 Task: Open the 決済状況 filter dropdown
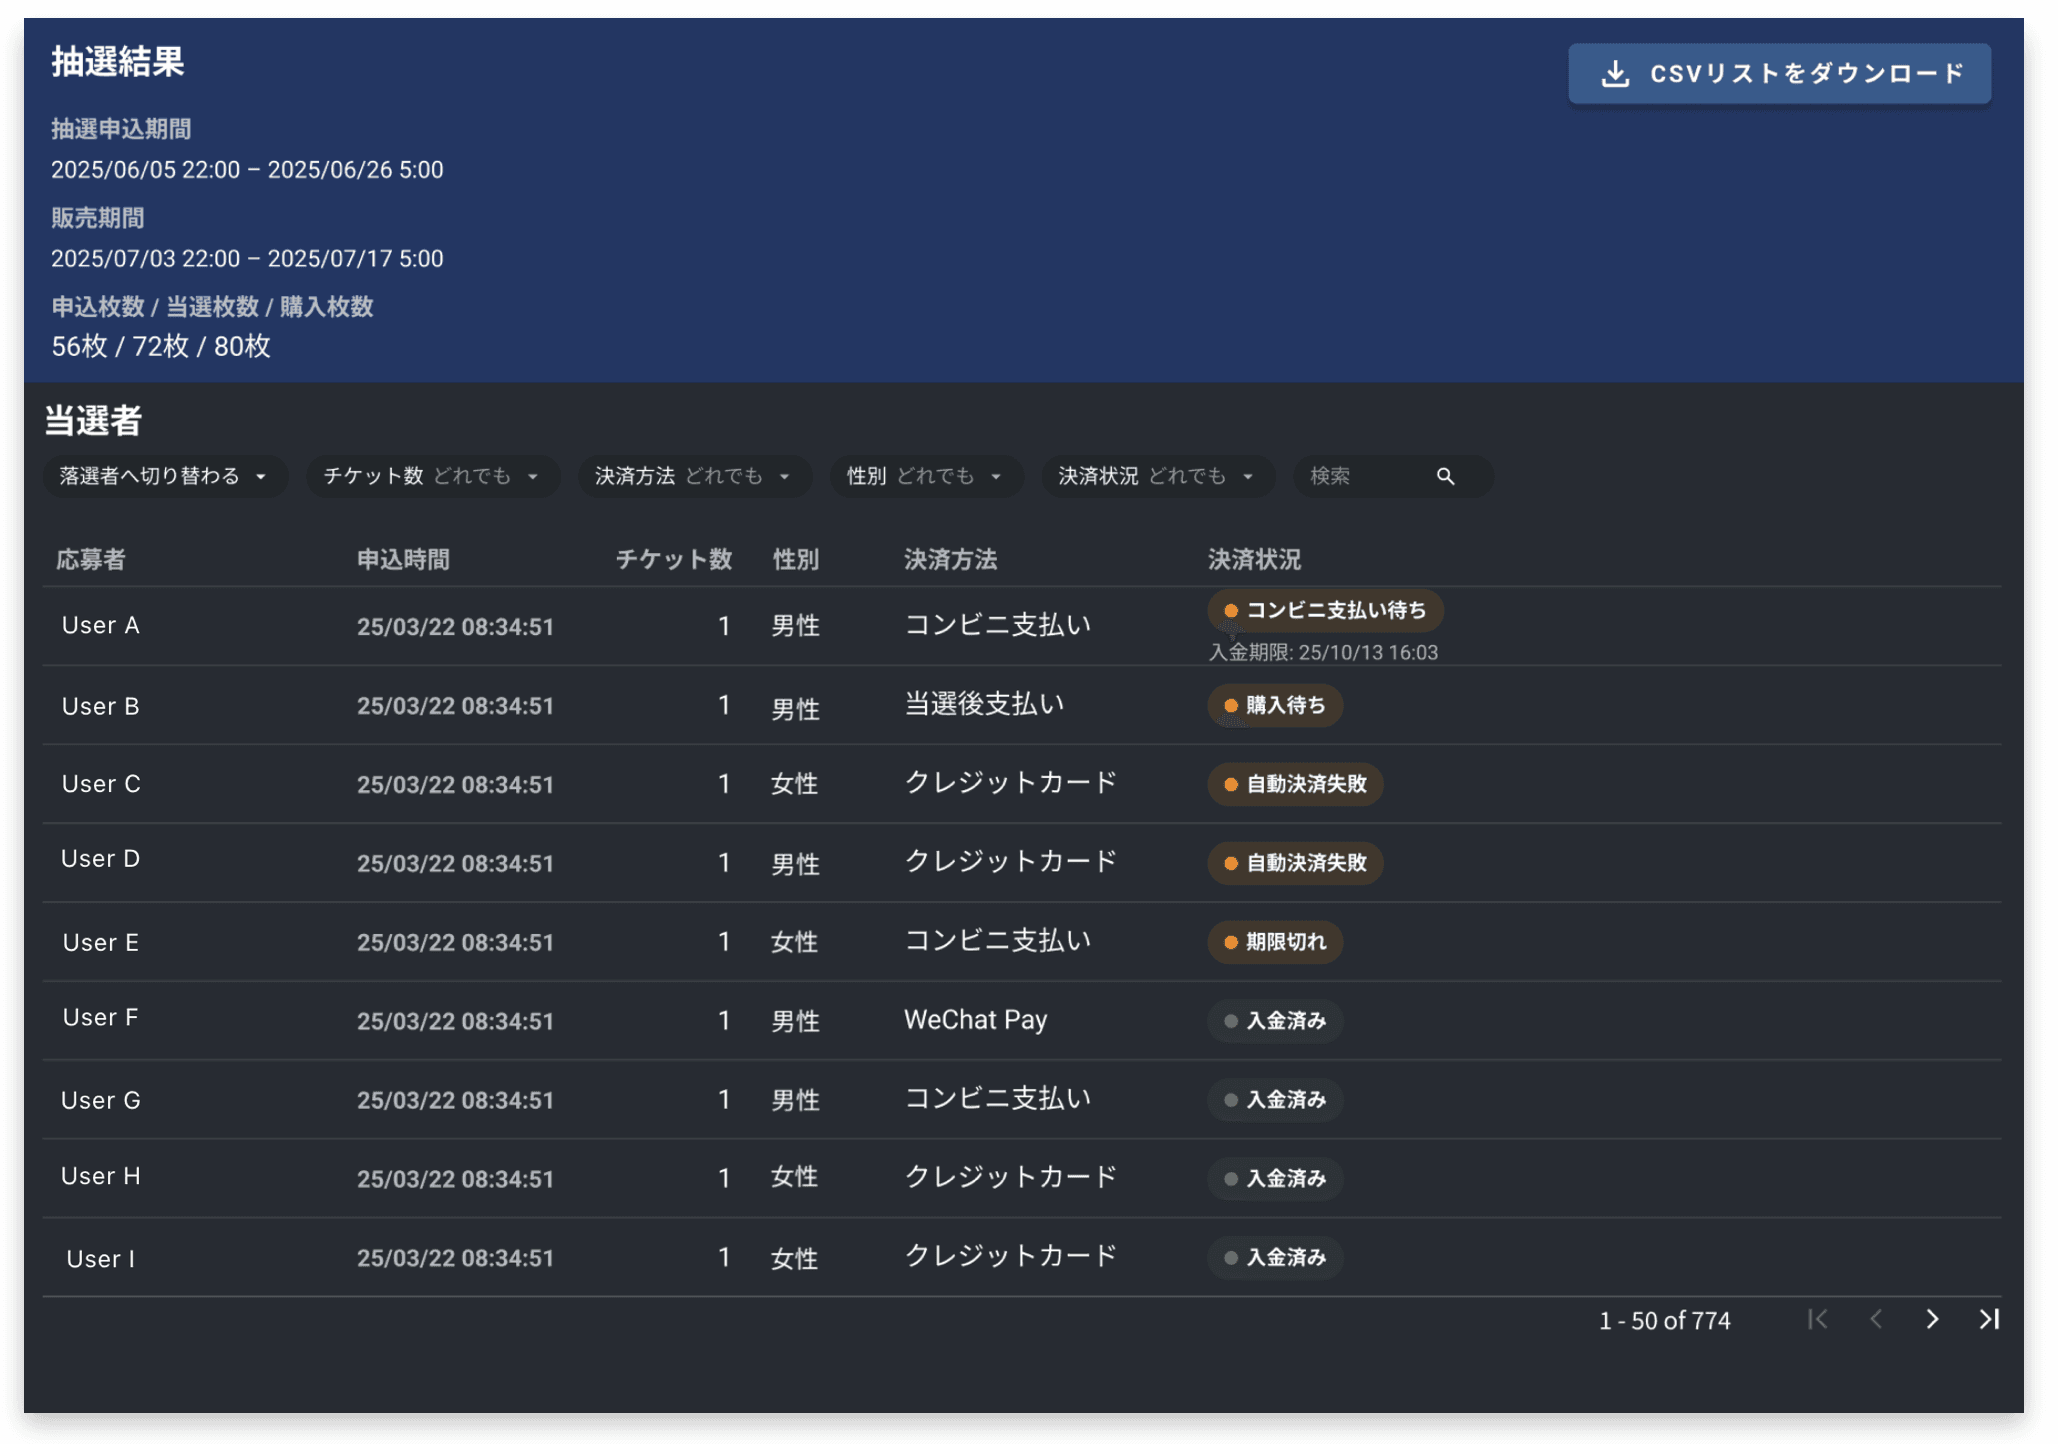point(1156,476)
